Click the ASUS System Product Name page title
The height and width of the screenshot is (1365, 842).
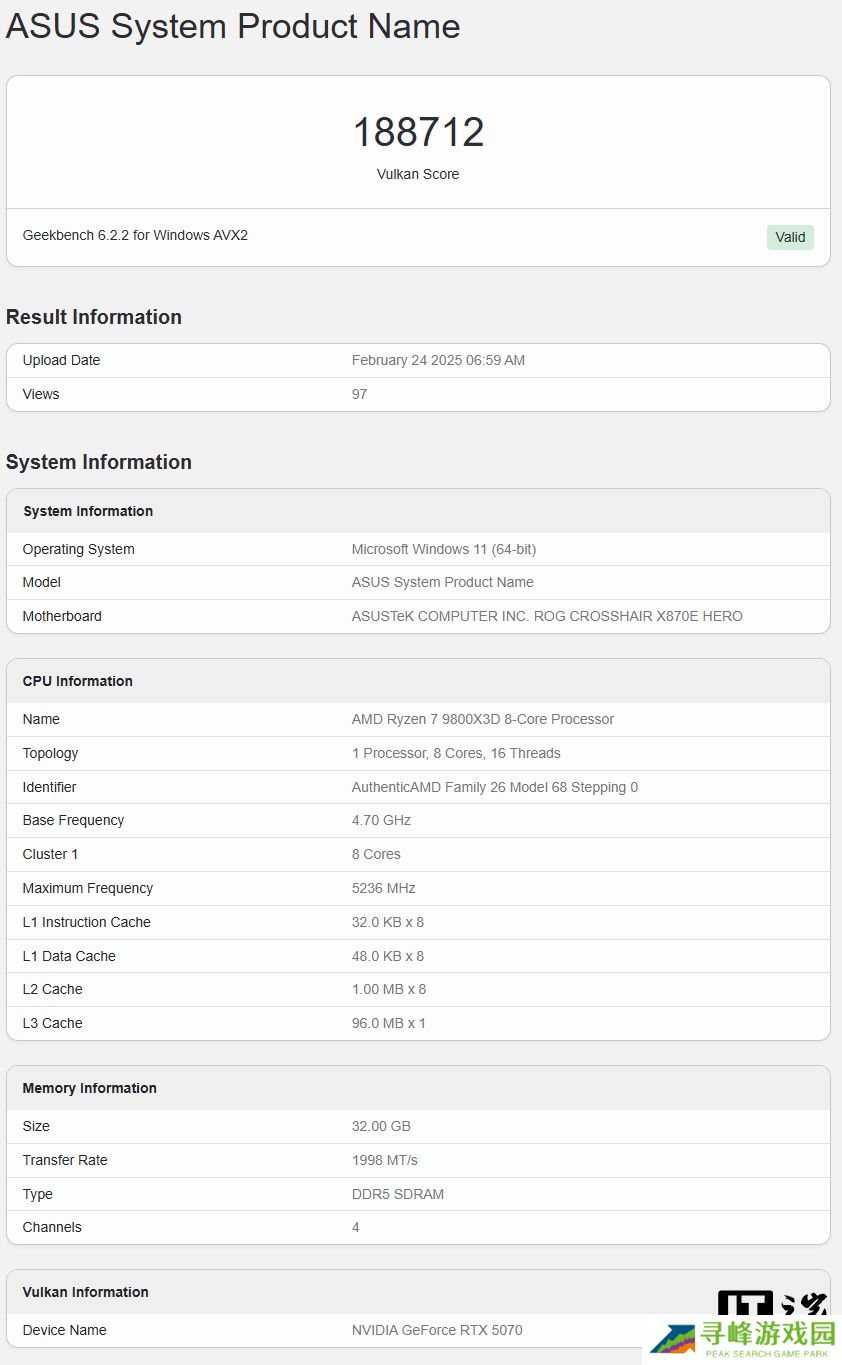233,26
